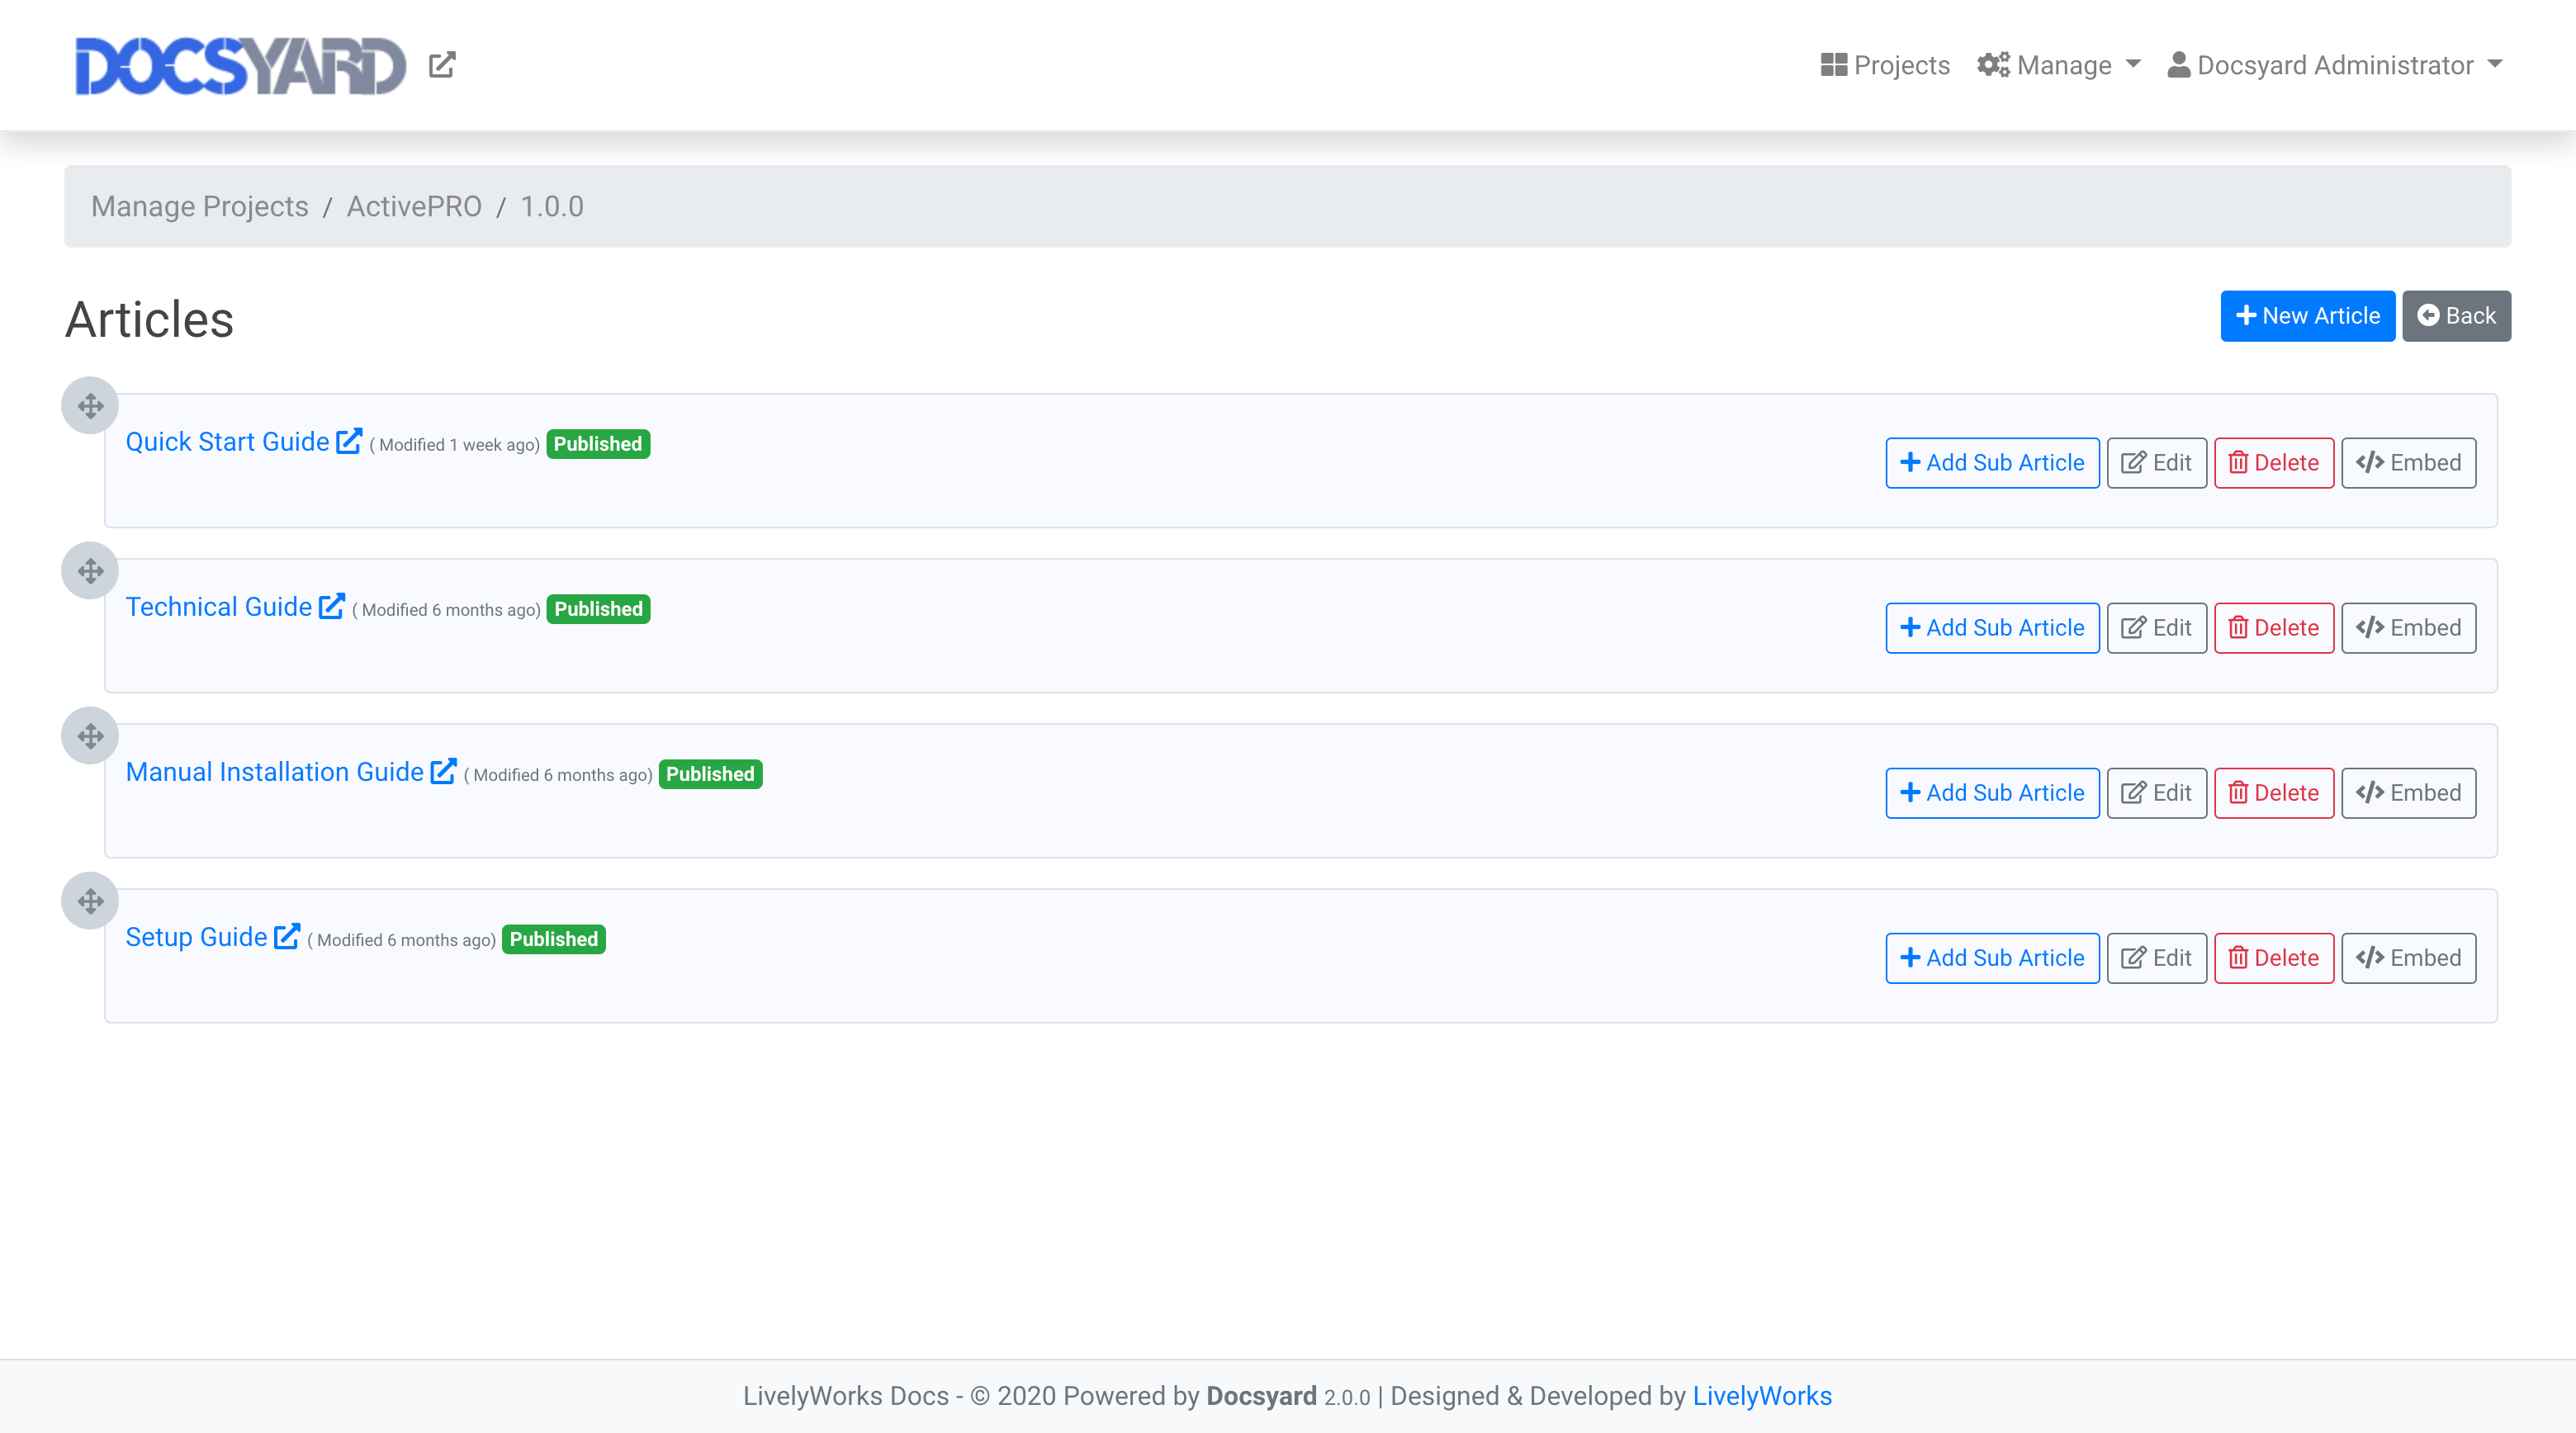Expand the Docsyard Administrator account menu
Image resolution: width=2576 pixels, height=1433 pixels.
(x=2334, y=64)
